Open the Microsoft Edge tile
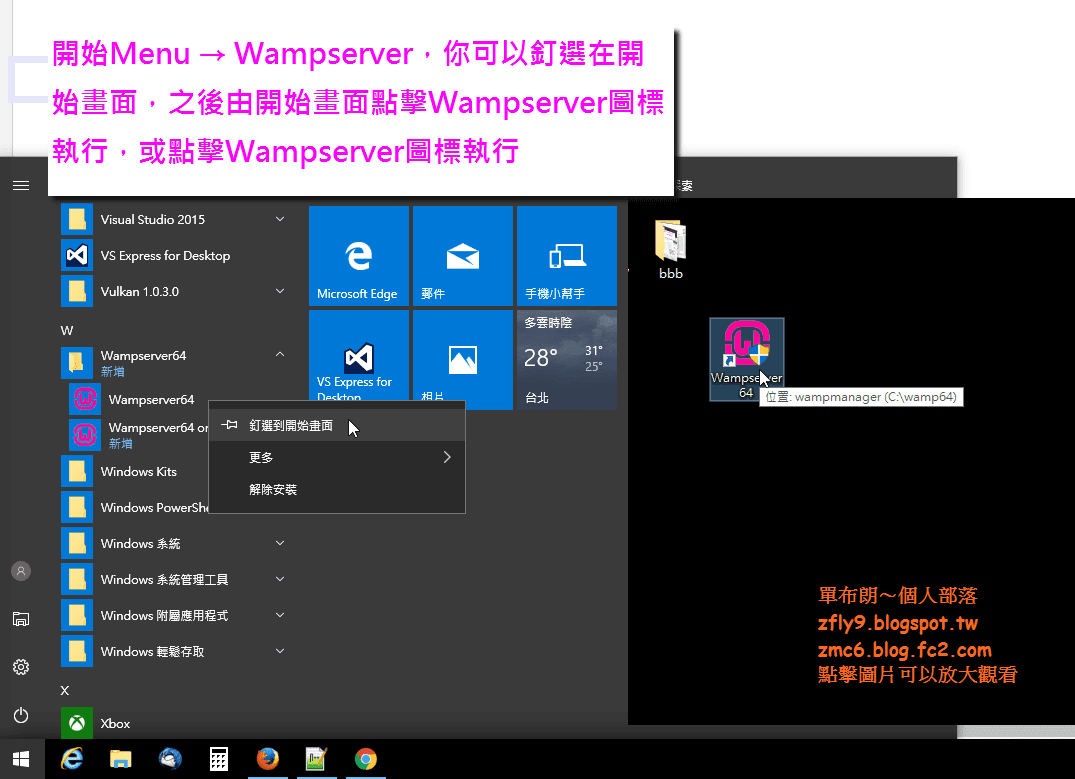The width and height of the screenshot is (1075, 779). tap(359, 256)
